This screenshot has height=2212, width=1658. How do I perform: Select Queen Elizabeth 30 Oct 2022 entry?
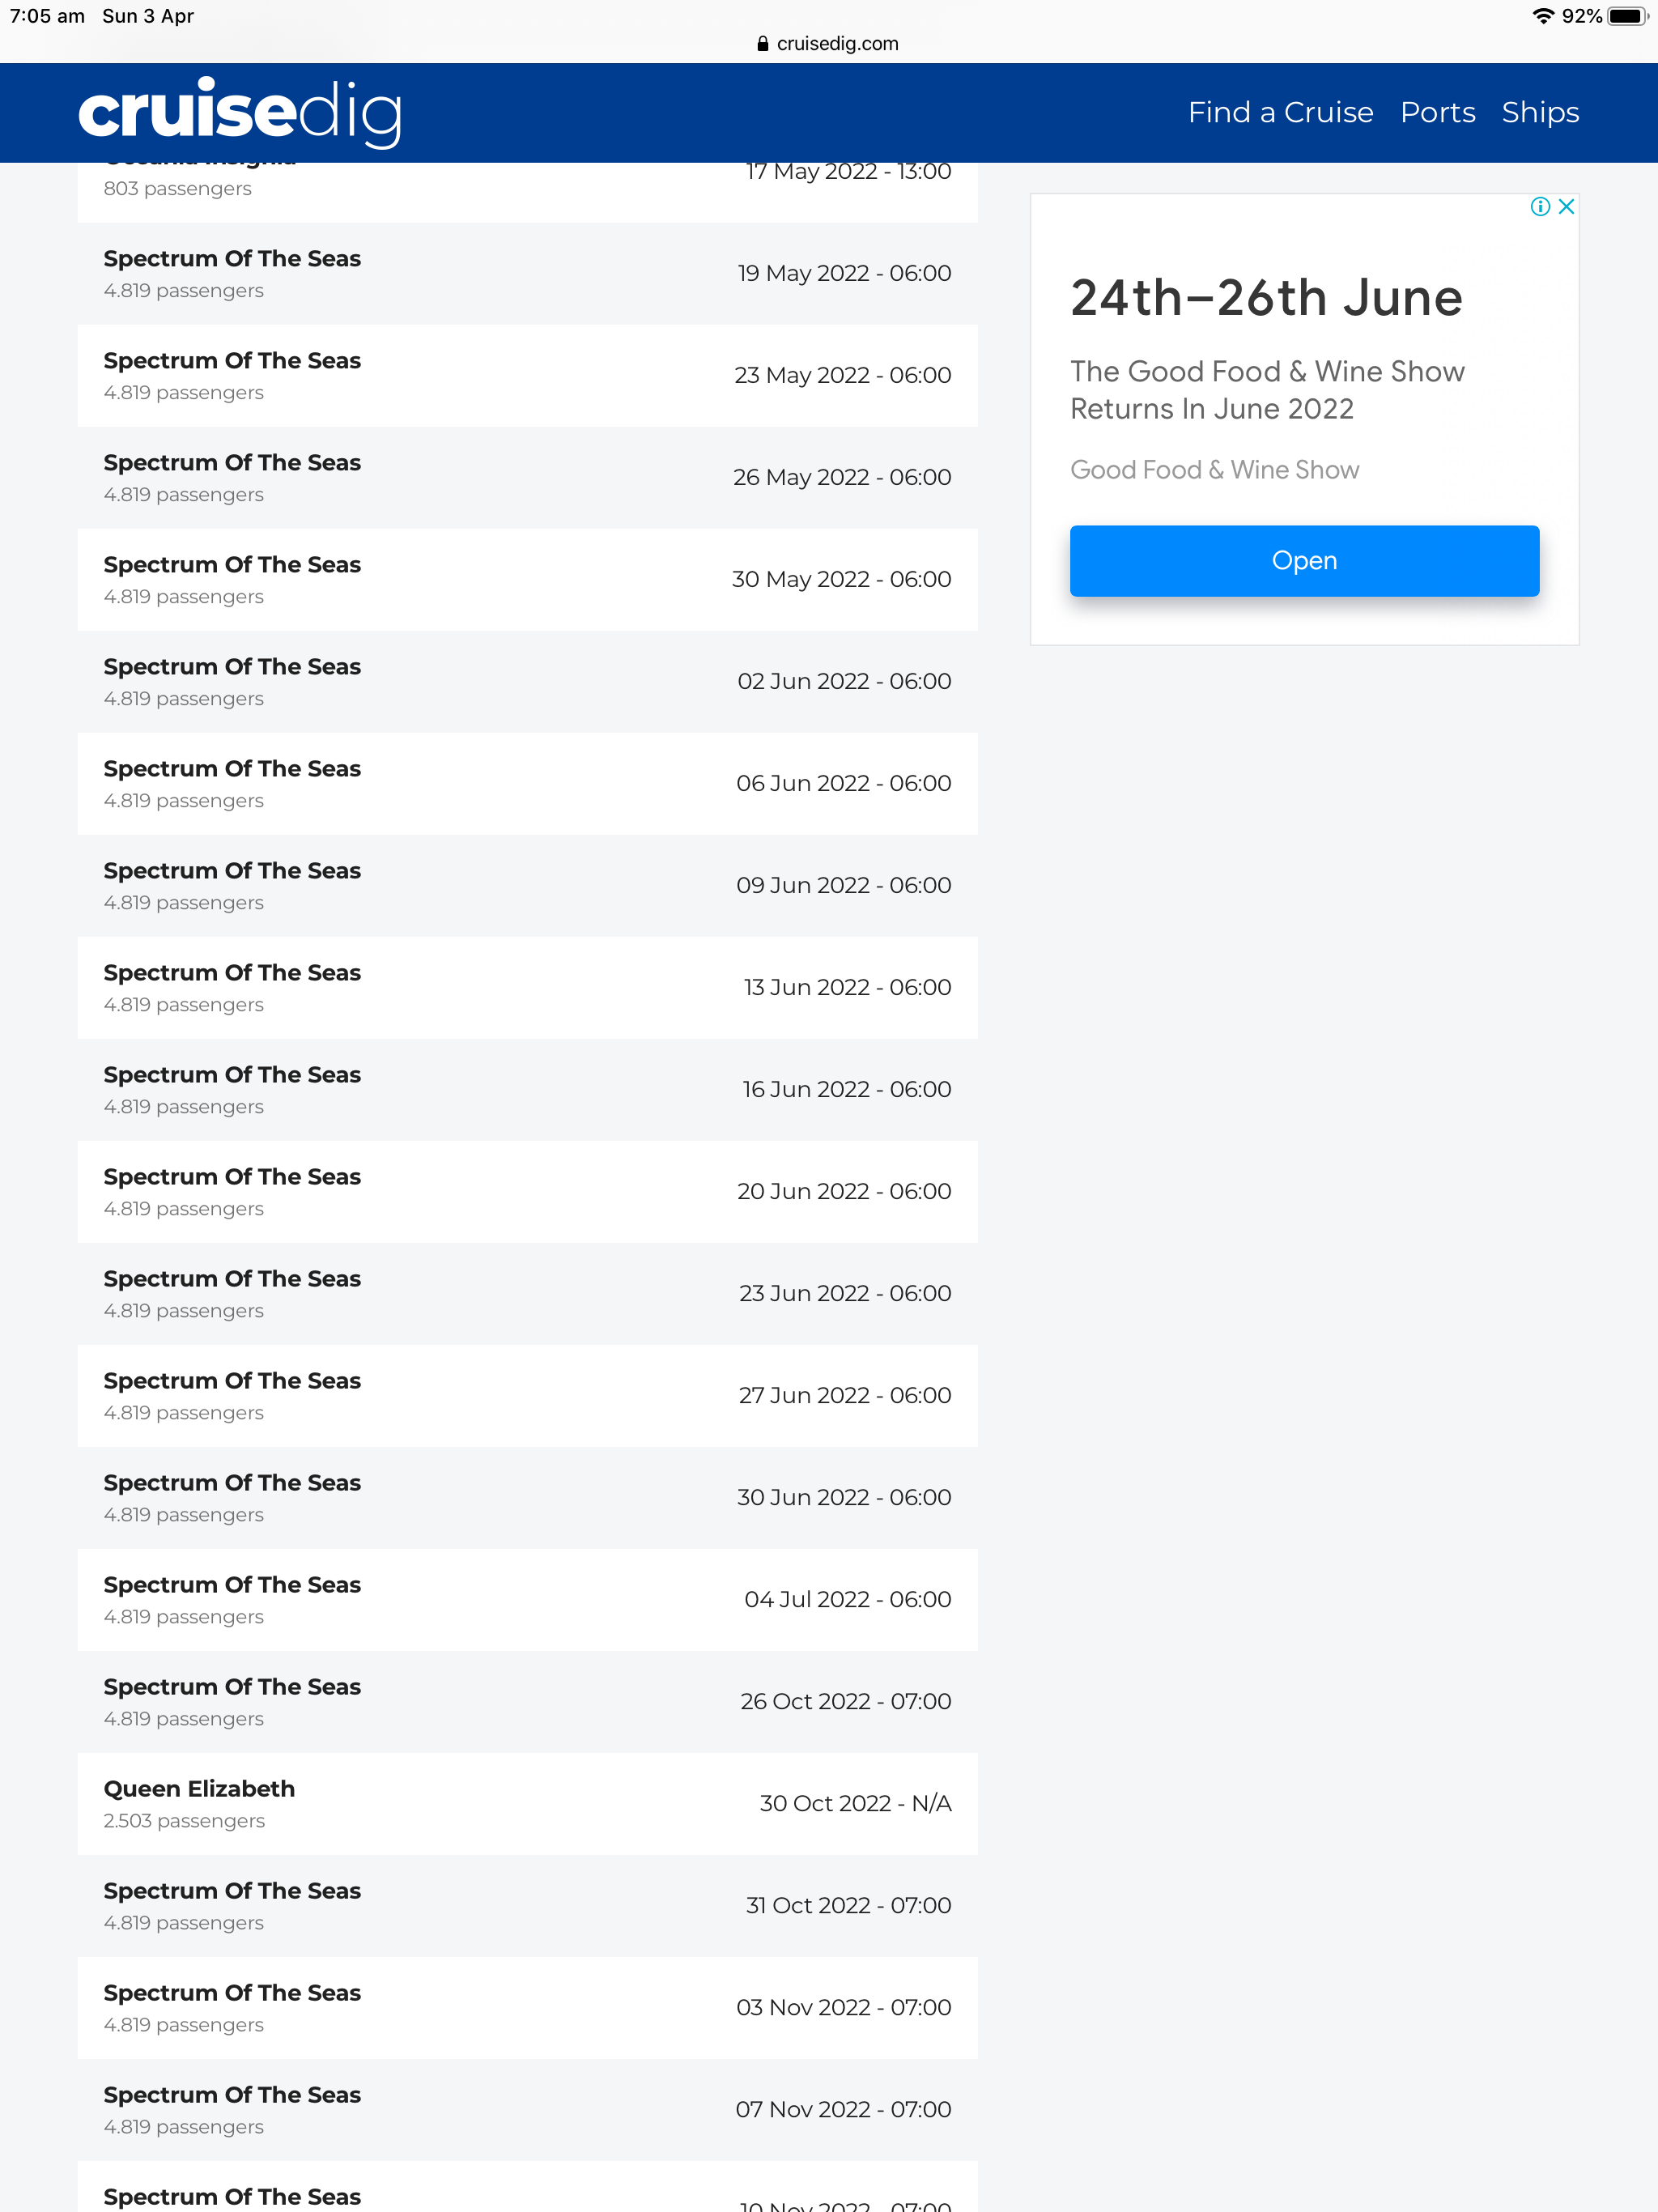click(x=528, y=1804)
